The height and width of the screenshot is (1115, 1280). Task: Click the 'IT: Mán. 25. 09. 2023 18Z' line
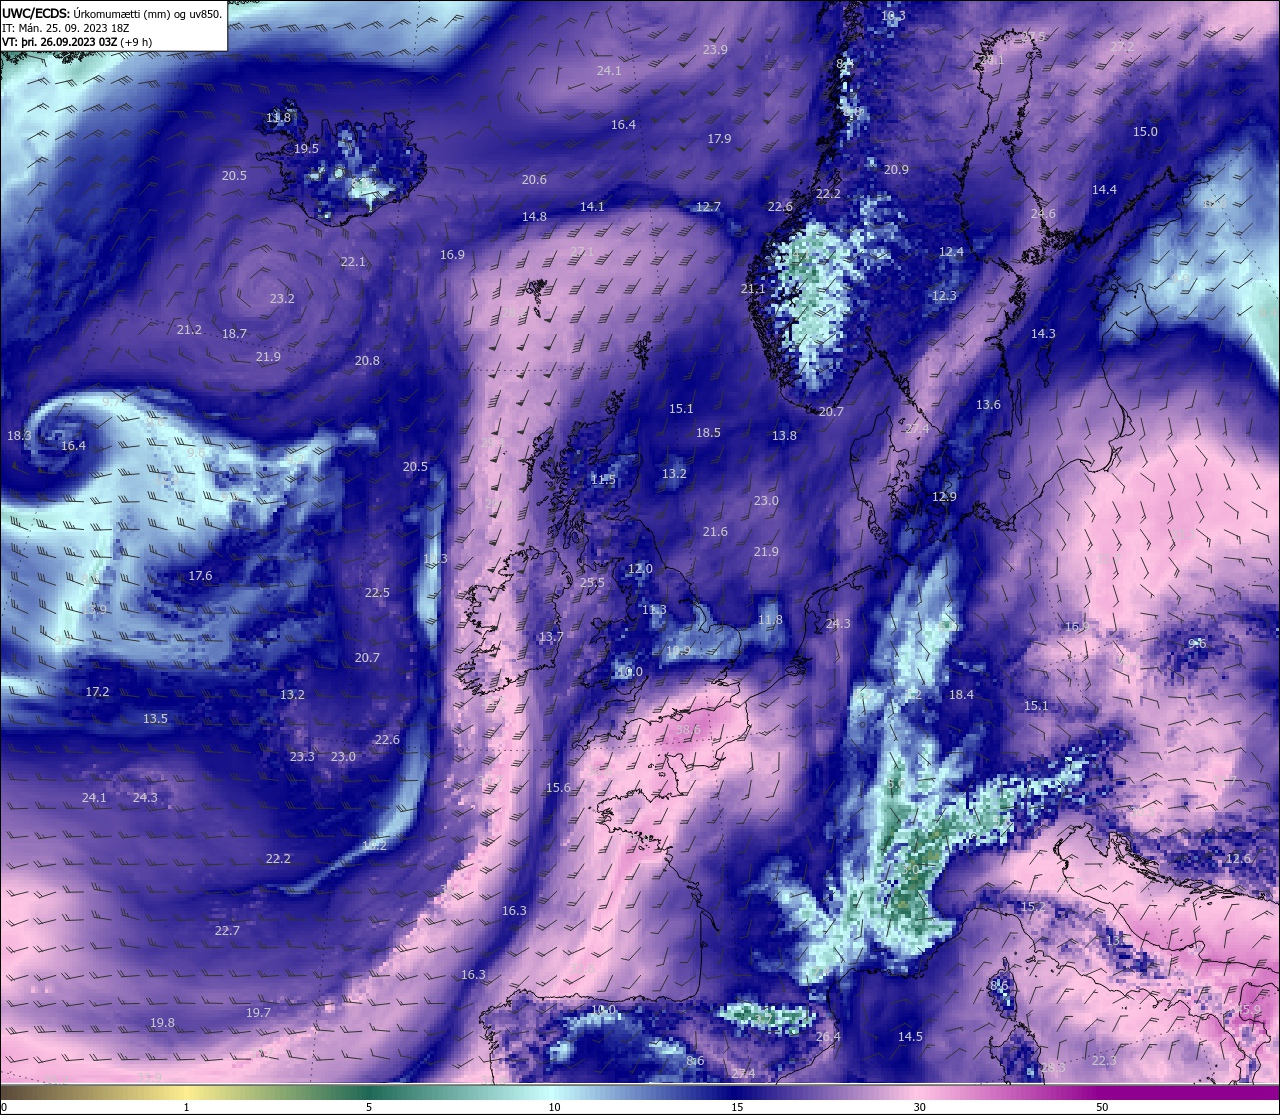tap(66, 28)
